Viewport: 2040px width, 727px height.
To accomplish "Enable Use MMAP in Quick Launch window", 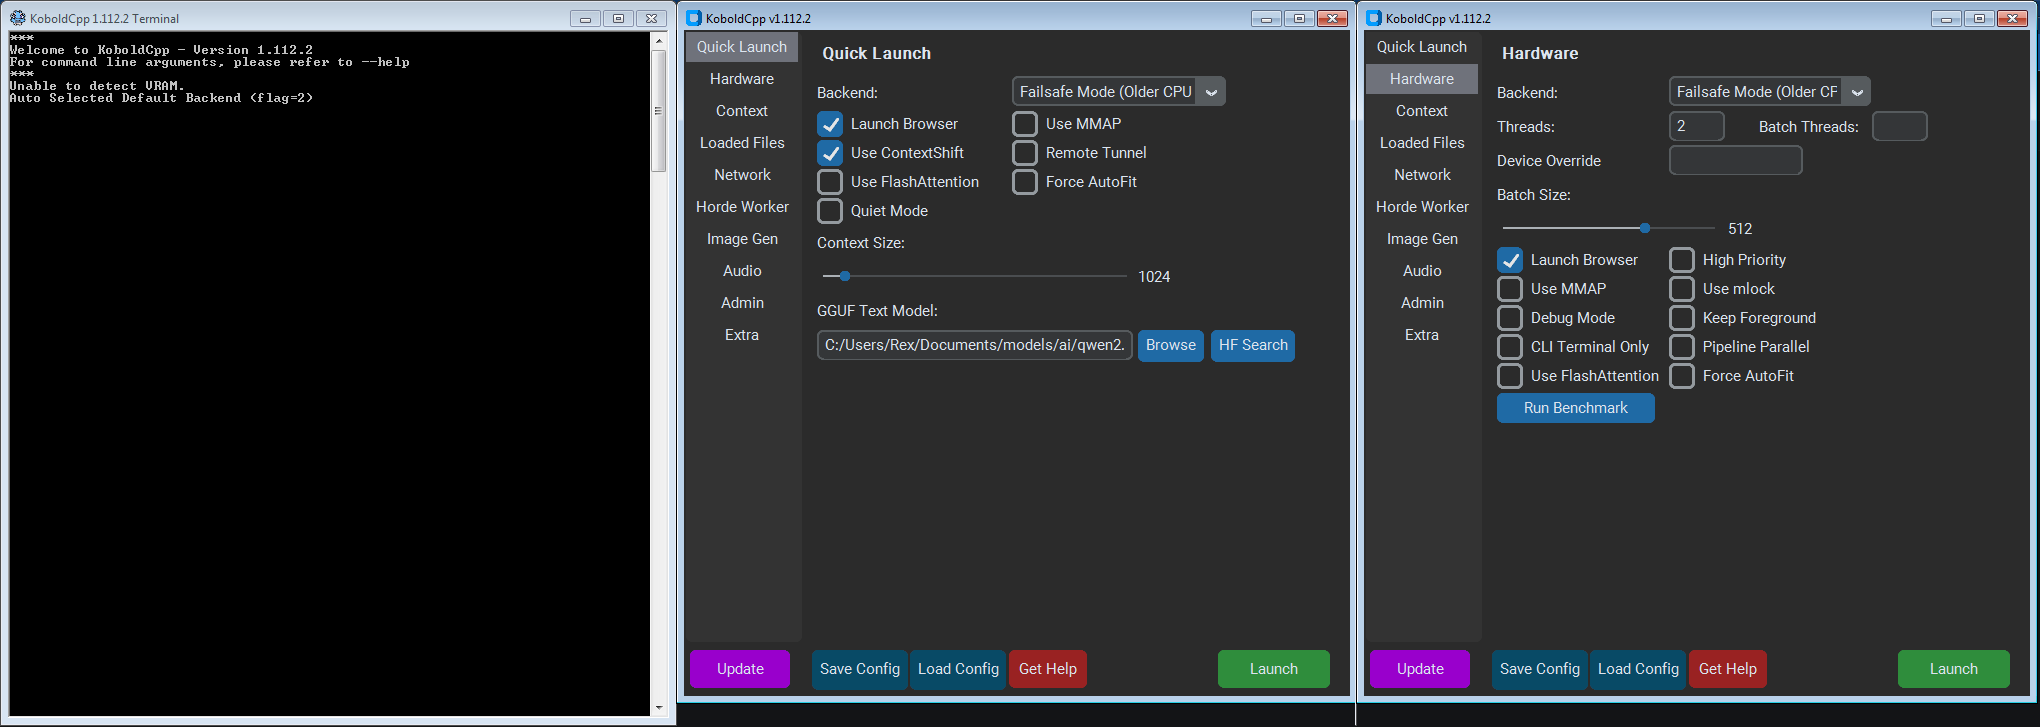I will [x=1025, y=124].
